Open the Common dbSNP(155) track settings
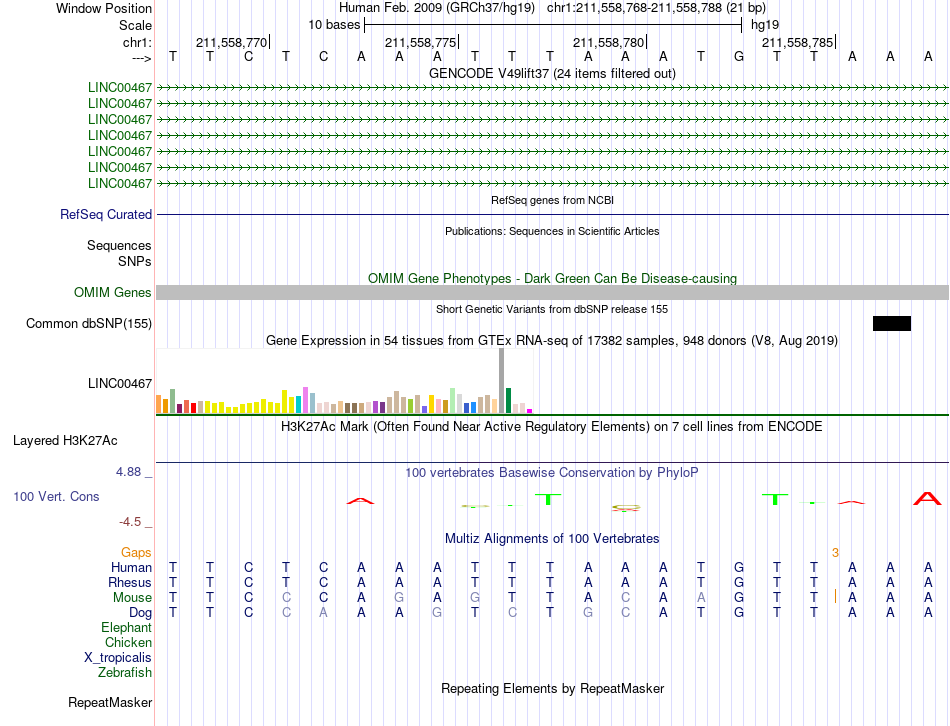Screen dimensions: 950x726 [89, 324]
